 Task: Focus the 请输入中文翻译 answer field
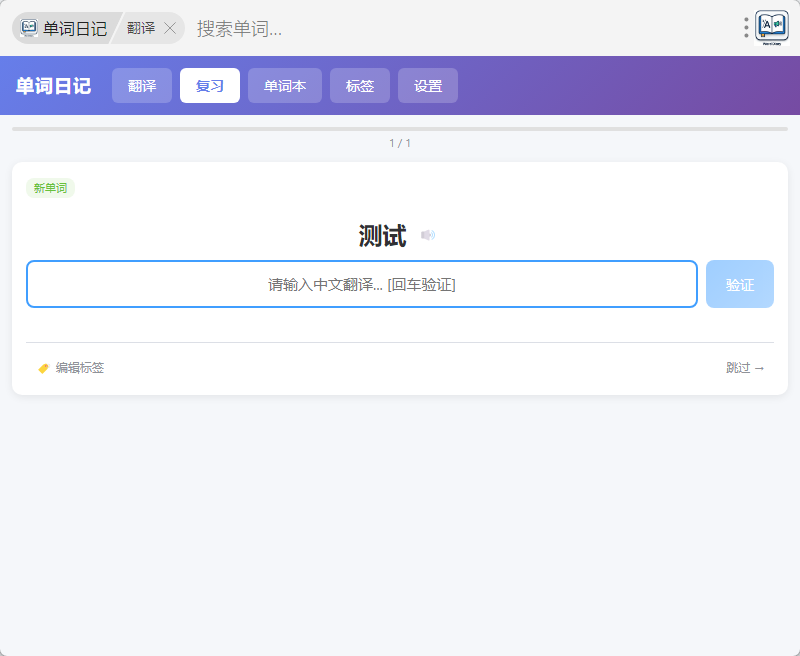click(x=361, y=284)
